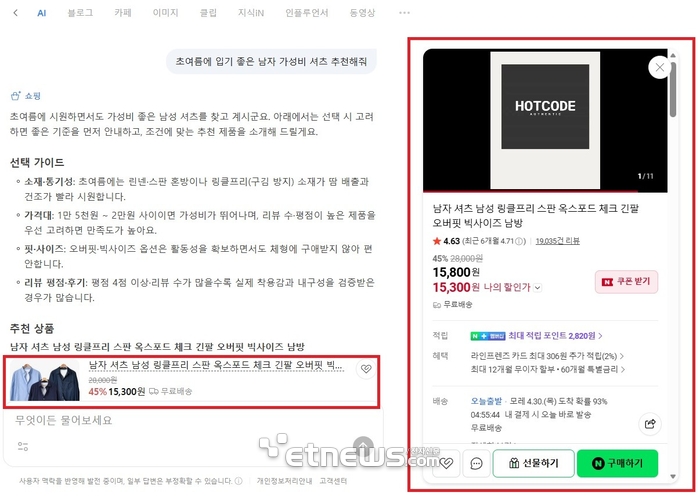Switch to the 블로그 tab

(80, 13)
